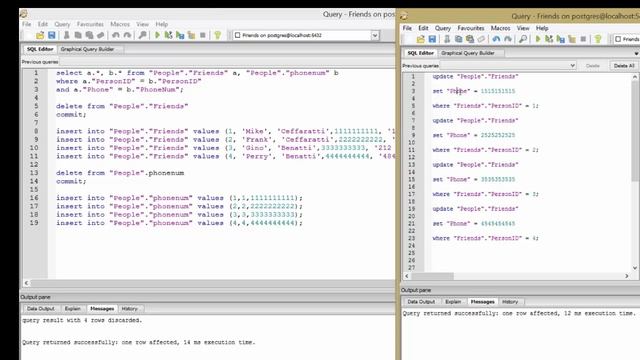This screenshot has width=640, height=360.
Task: Select Messages tab in right output pane
Action: click(482, 302)
